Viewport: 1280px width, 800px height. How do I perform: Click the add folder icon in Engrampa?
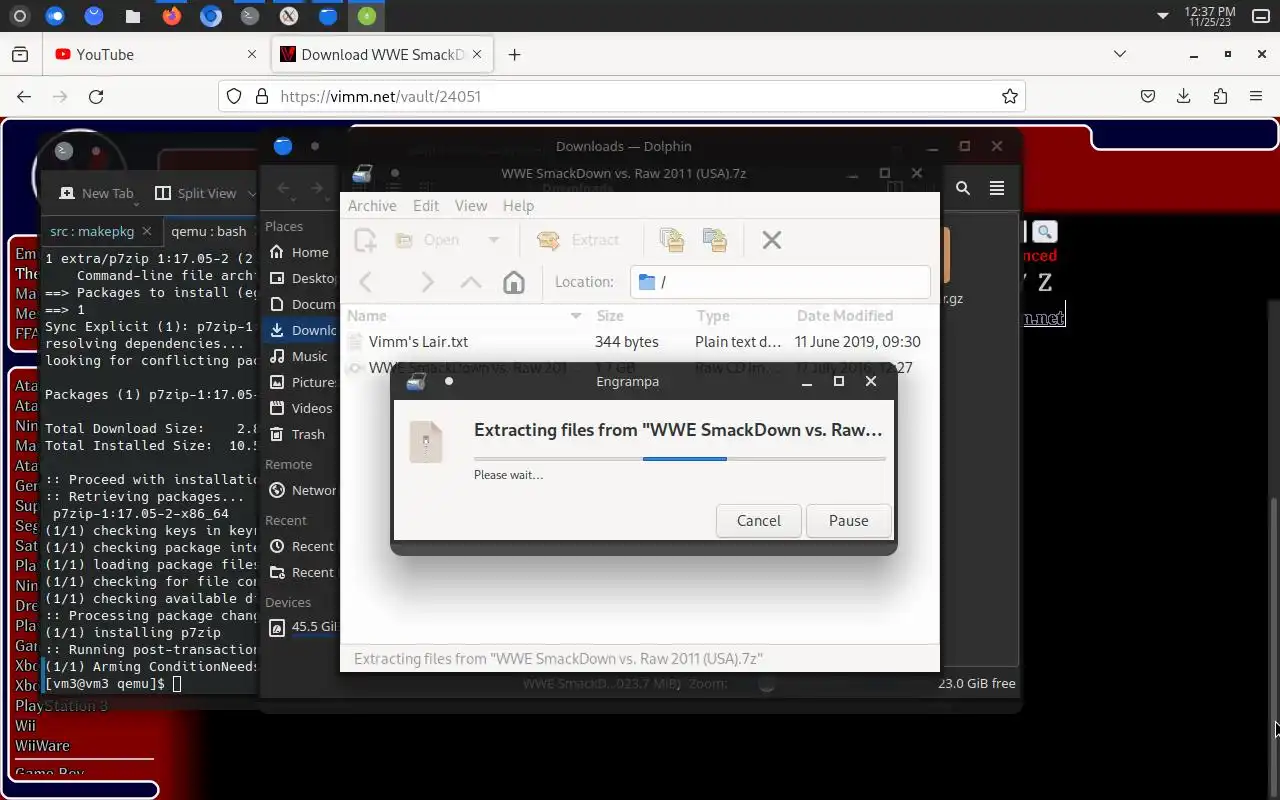[715, 240]
